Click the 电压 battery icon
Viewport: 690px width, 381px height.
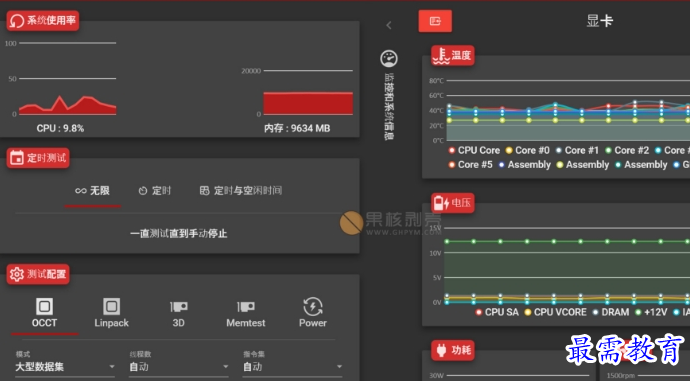pos(441,203)
